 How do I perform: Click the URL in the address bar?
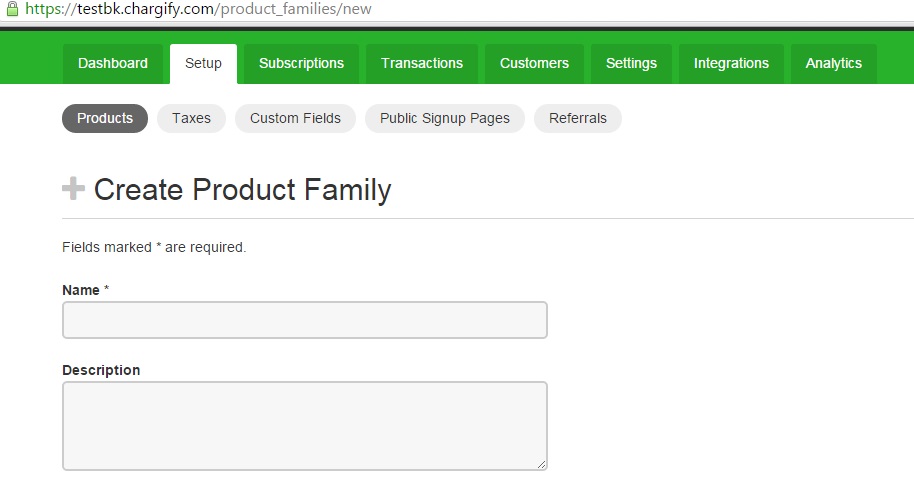(x=198, y=9)
